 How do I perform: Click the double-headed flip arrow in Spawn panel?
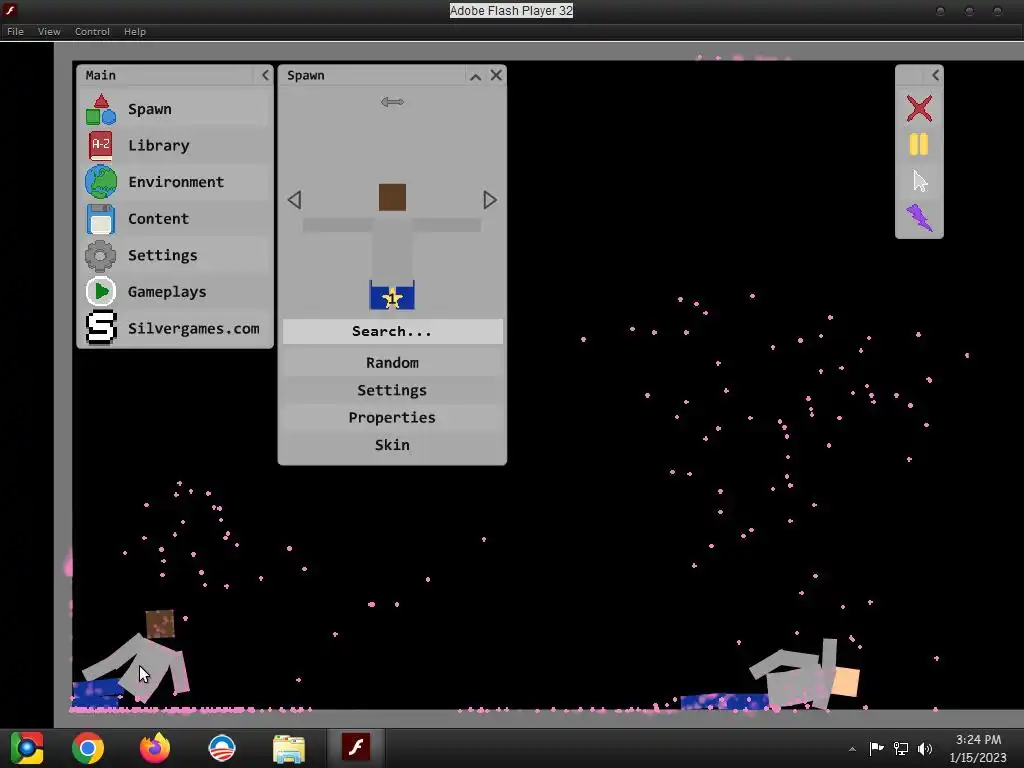click(x=392, y=102)
